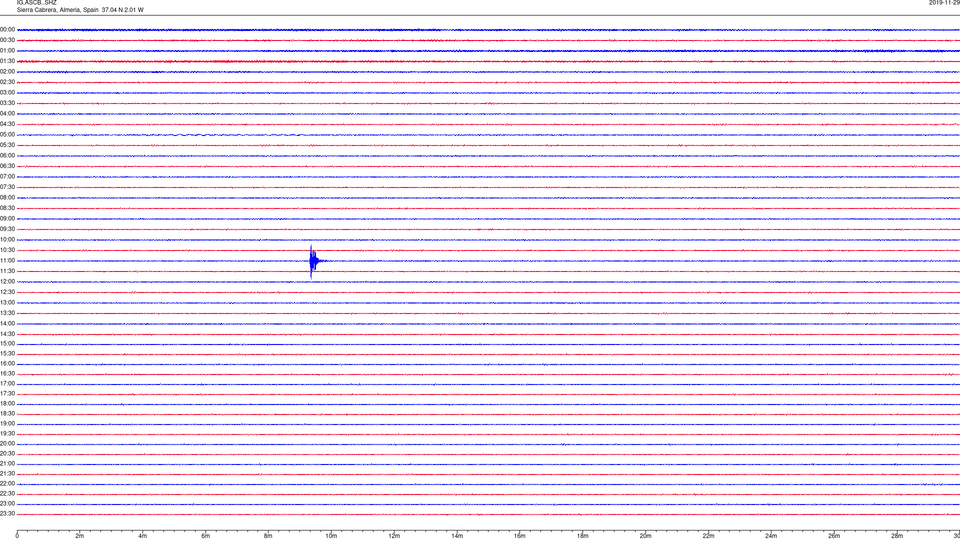Select the 00:00 row time label
Image resolution: width=960 pixels, height=540 pixels.
tap(8, 29)
